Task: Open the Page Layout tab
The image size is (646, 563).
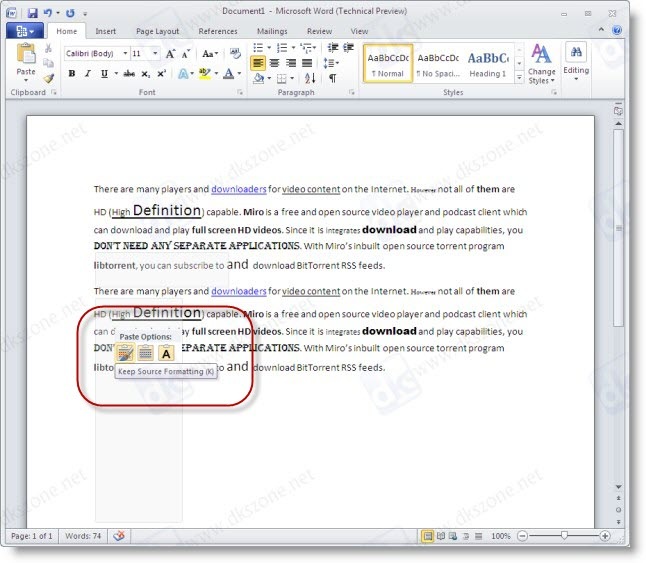Action: point(157,31)
